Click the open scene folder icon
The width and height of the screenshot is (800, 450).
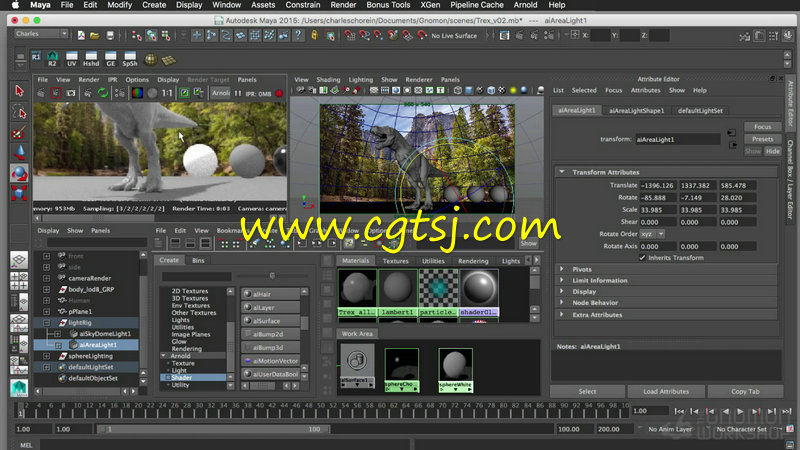[95, 36]
